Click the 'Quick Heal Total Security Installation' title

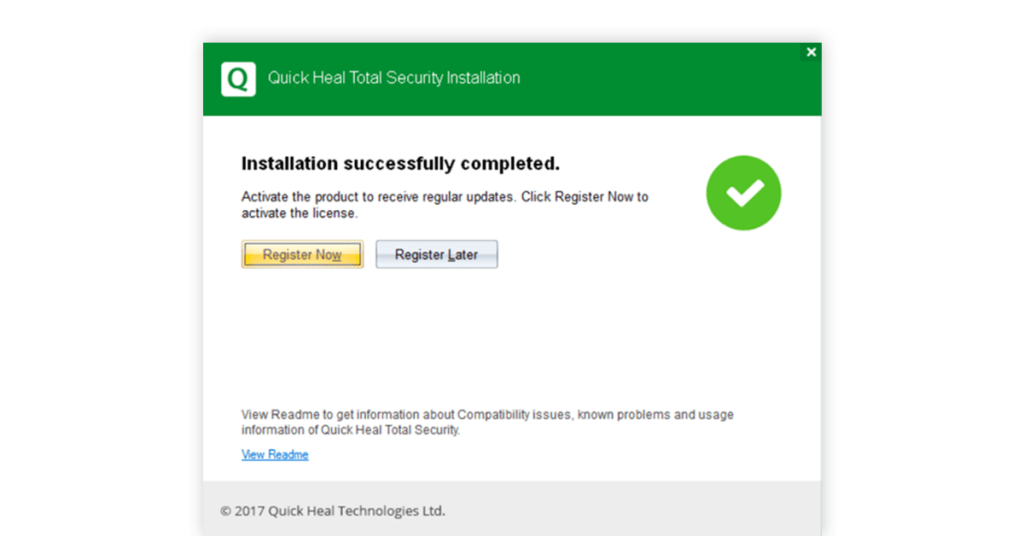(x=394, y=78)
